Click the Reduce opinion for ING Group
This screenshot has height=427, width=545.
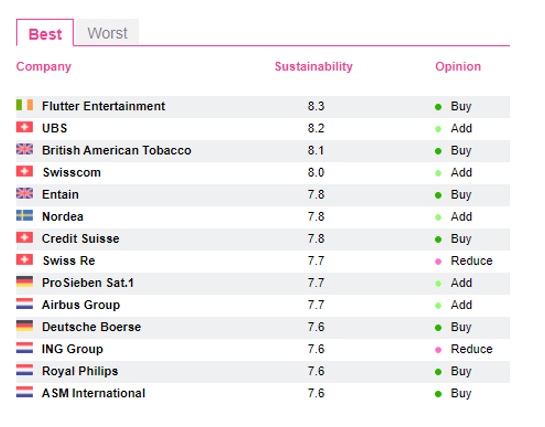(x=471, y=349)
